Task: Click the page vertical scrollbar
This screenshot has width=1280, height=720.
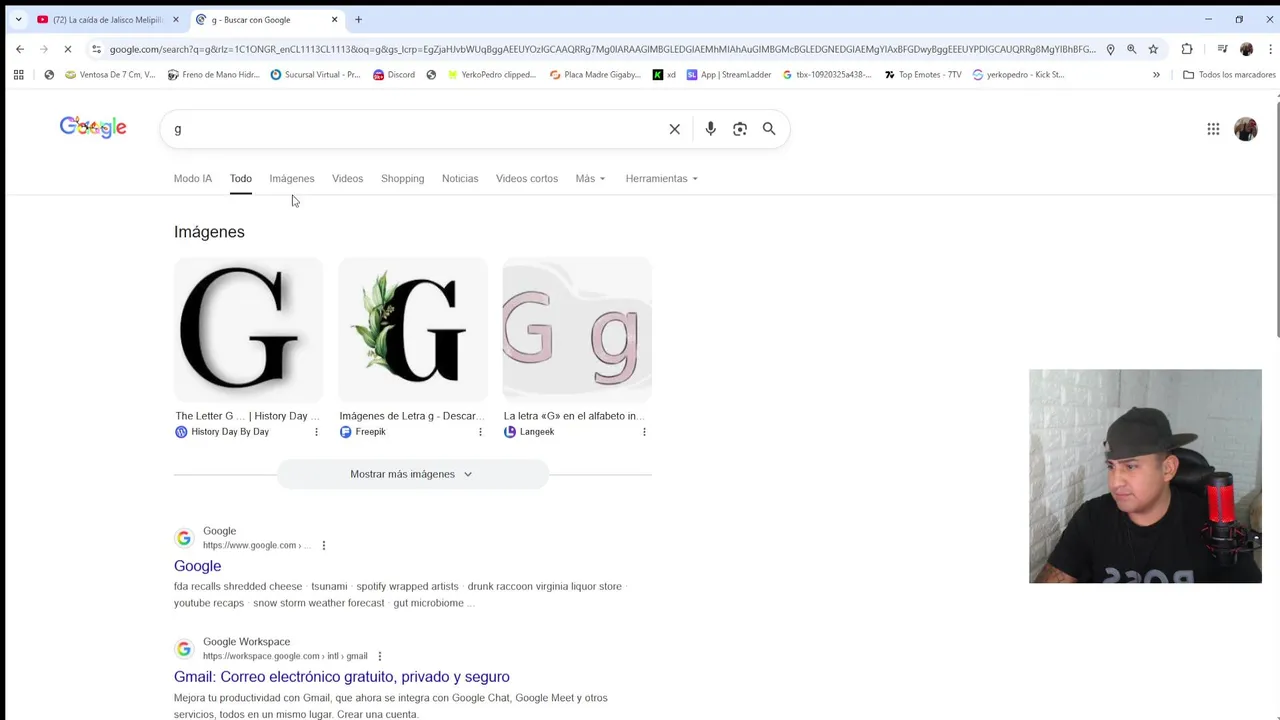Action: click(1276, 220)
